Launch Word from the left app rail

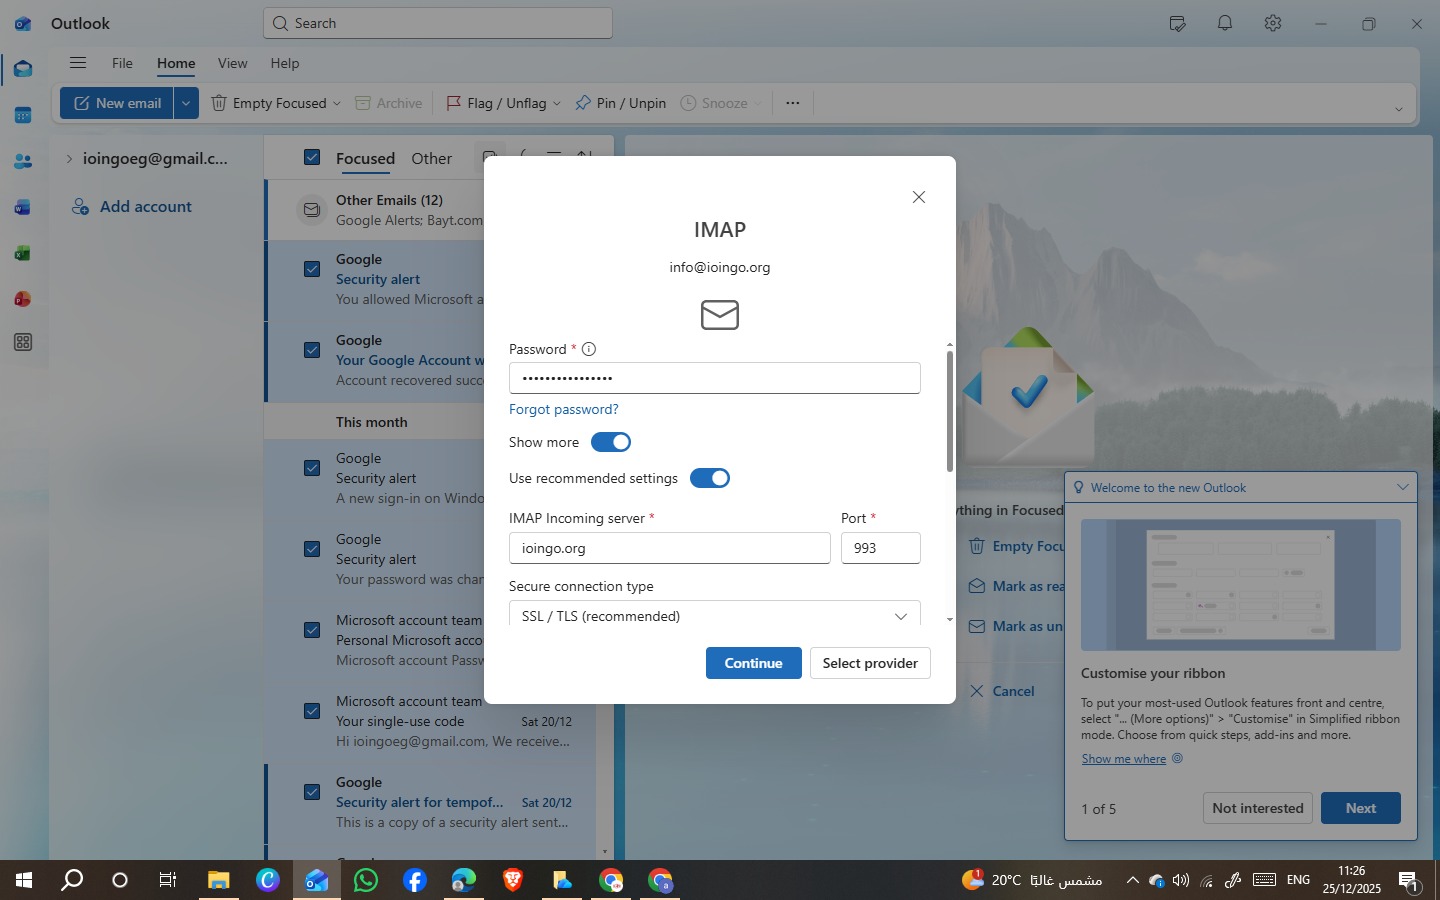coord(23,207)
